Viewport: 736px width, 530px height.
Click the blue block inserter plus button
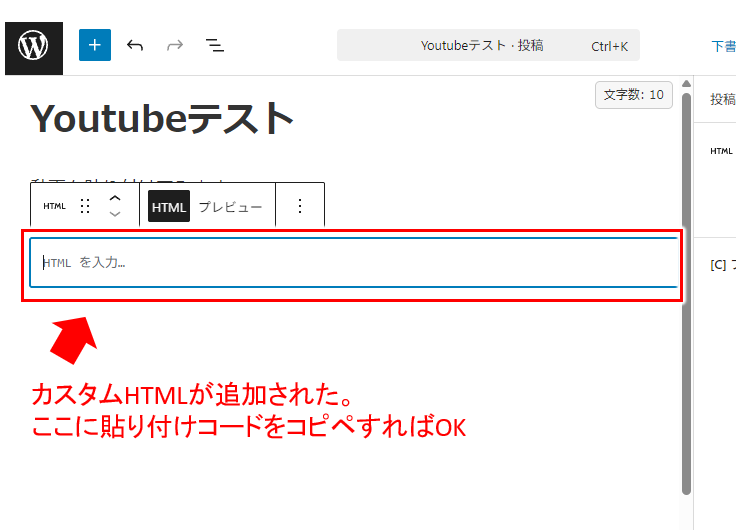click(95, 45)
